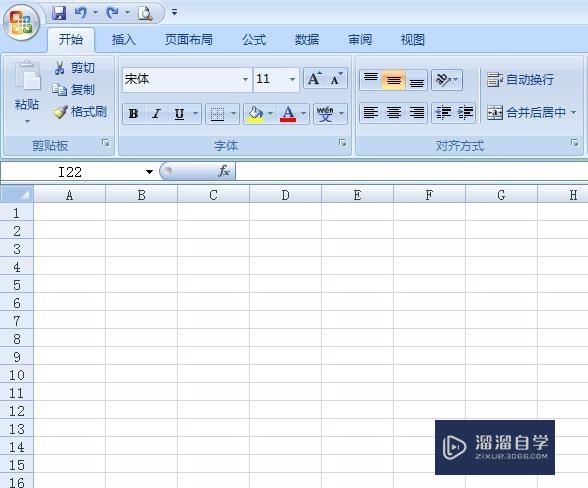The height and width of the screenshot is (488, 588).
Task: Show phonetic guide wén icon
Action: [x=325, y=114]
